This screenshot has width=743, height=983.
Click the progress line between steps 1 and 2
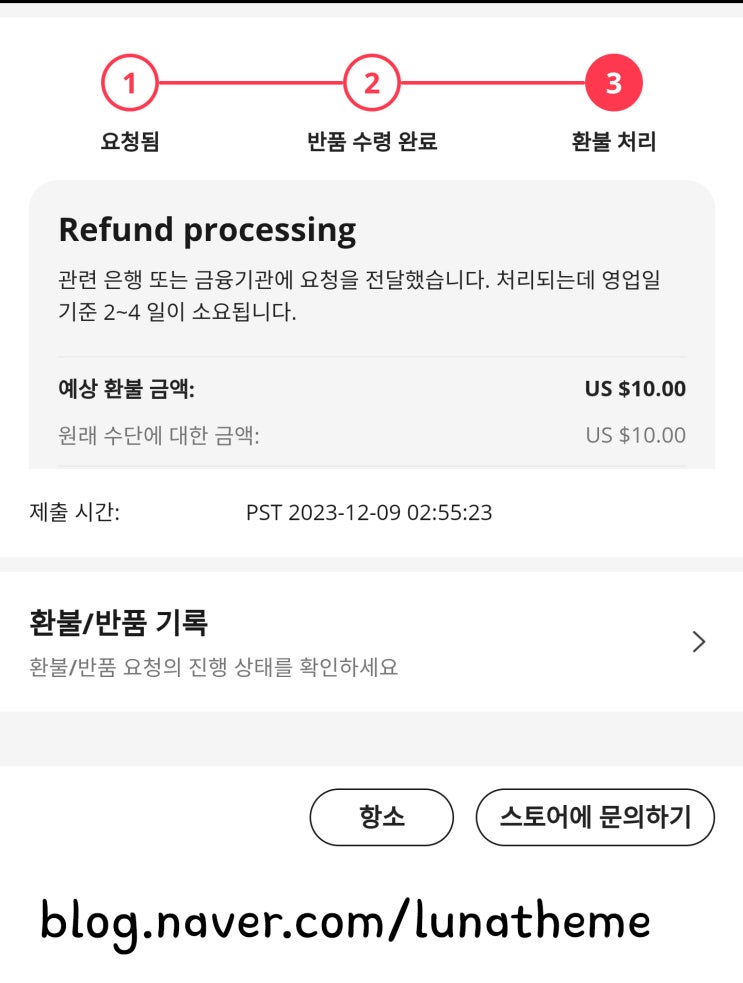click(250, 83)
